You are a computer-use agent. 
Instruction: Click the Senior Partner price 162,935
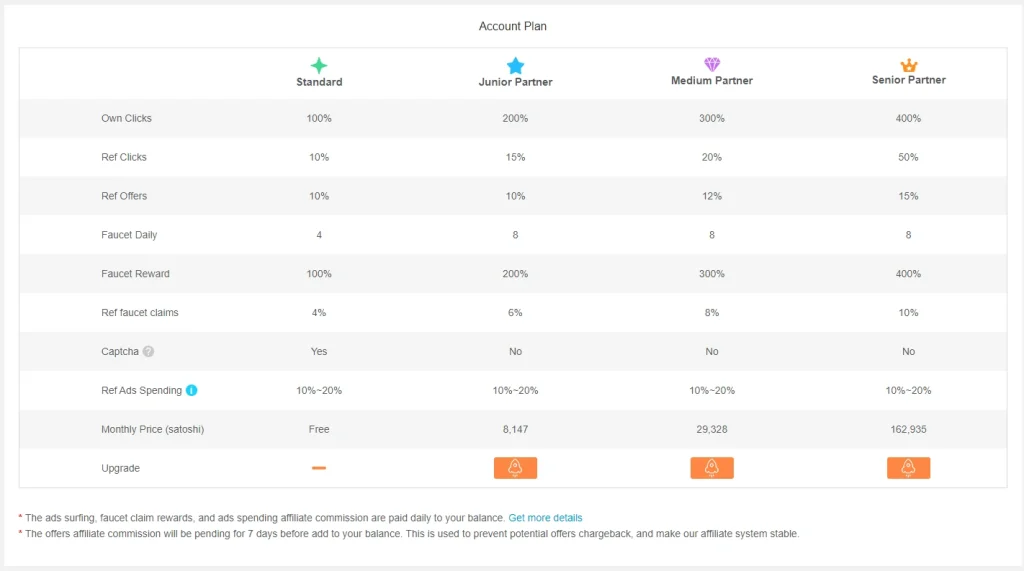click(x=908, y=429)
